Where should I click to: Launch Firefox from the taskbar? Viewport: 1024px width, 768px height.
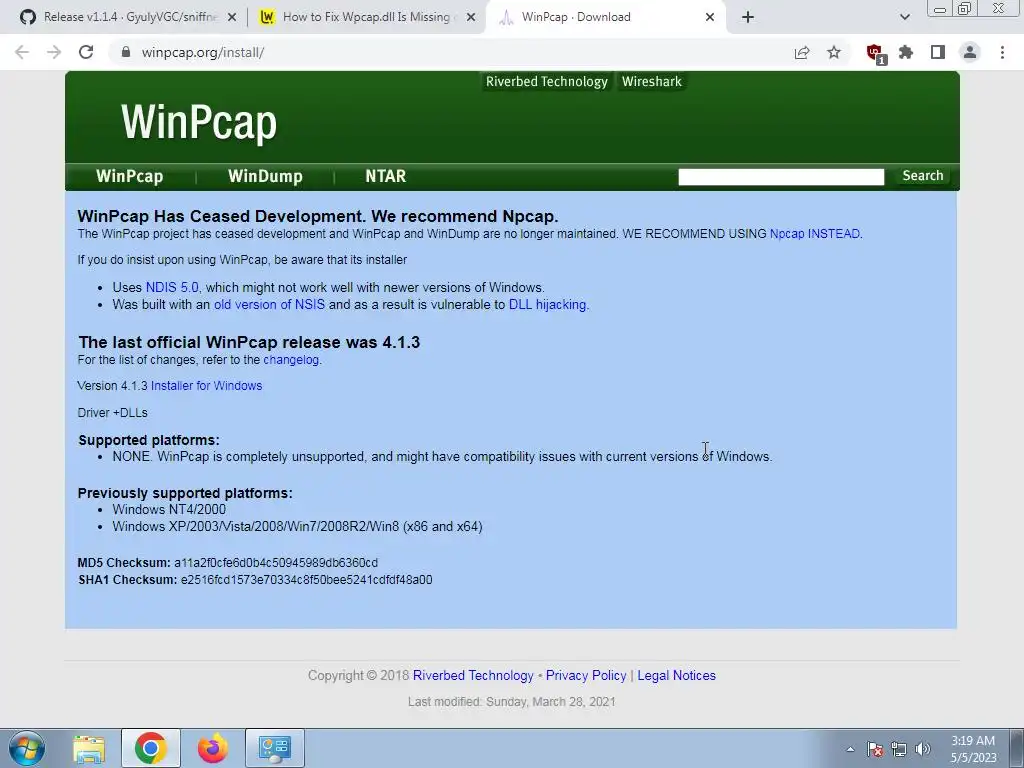212,748
